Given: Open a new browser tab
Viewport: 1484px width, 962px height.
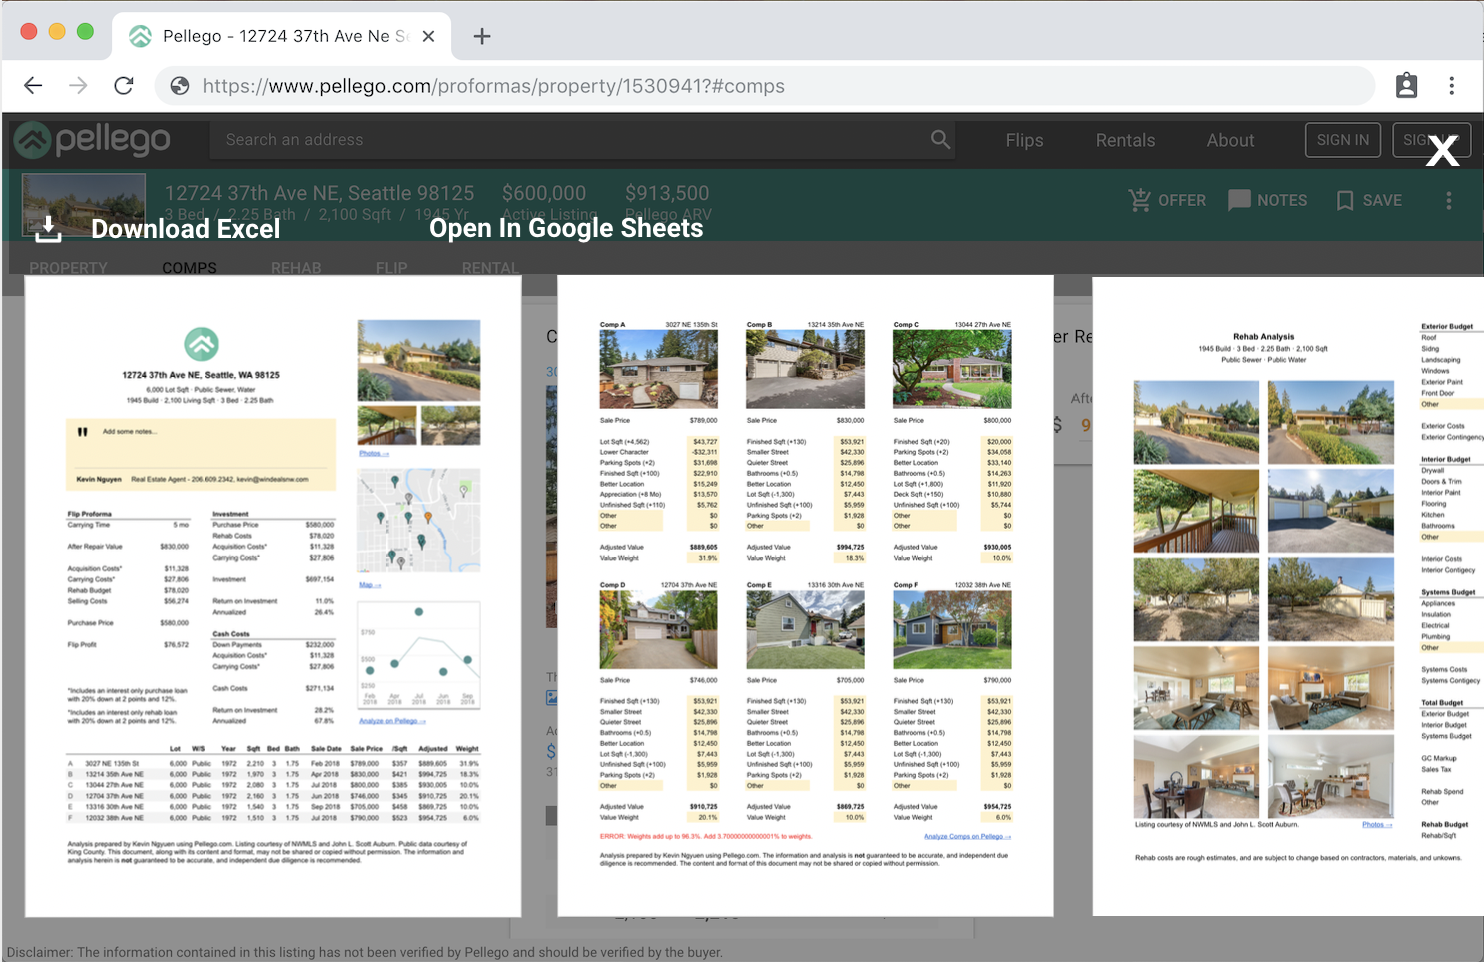Looking at the screenshot, I should pos(482,36).
